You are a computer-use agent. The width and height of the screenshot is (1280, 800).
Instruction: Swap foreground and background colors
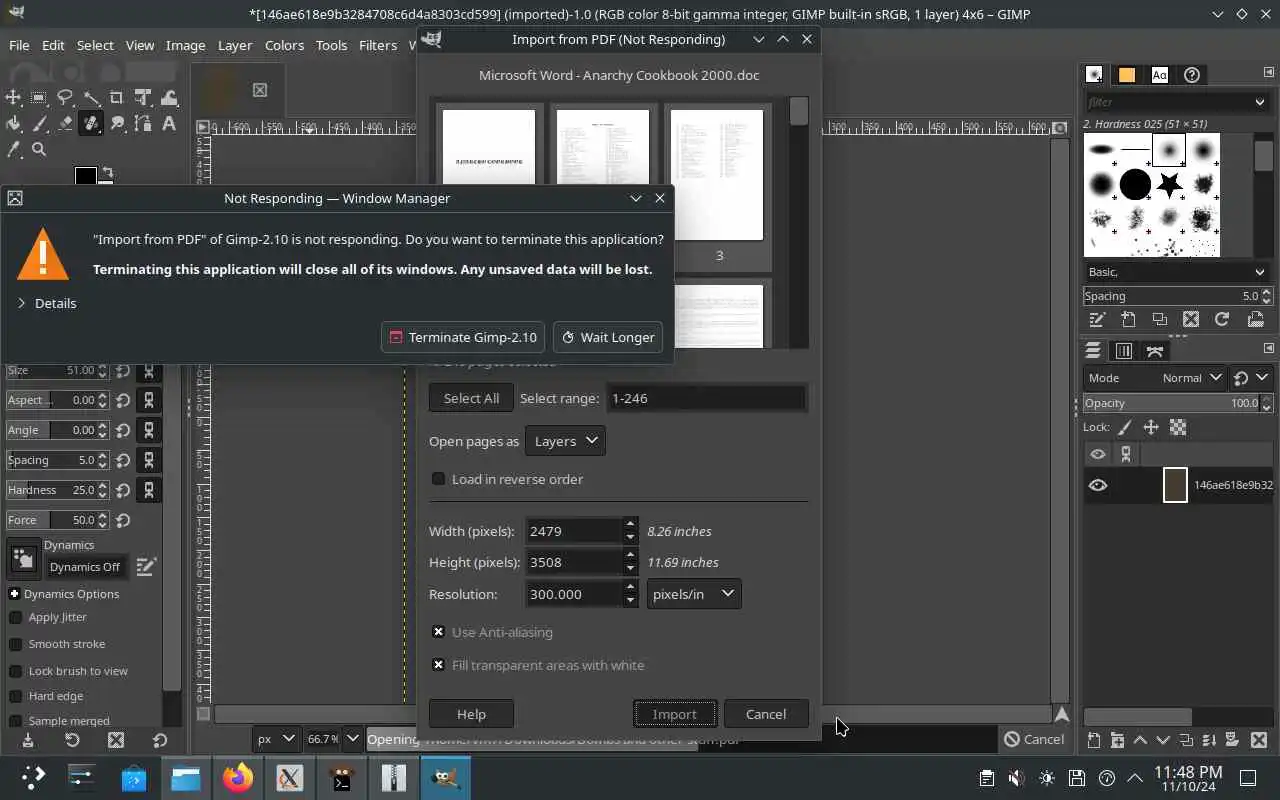106,173
